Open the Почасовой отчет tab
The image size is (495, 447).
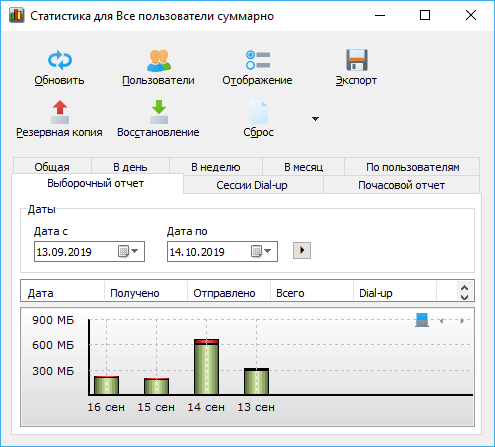click(401, 185)
